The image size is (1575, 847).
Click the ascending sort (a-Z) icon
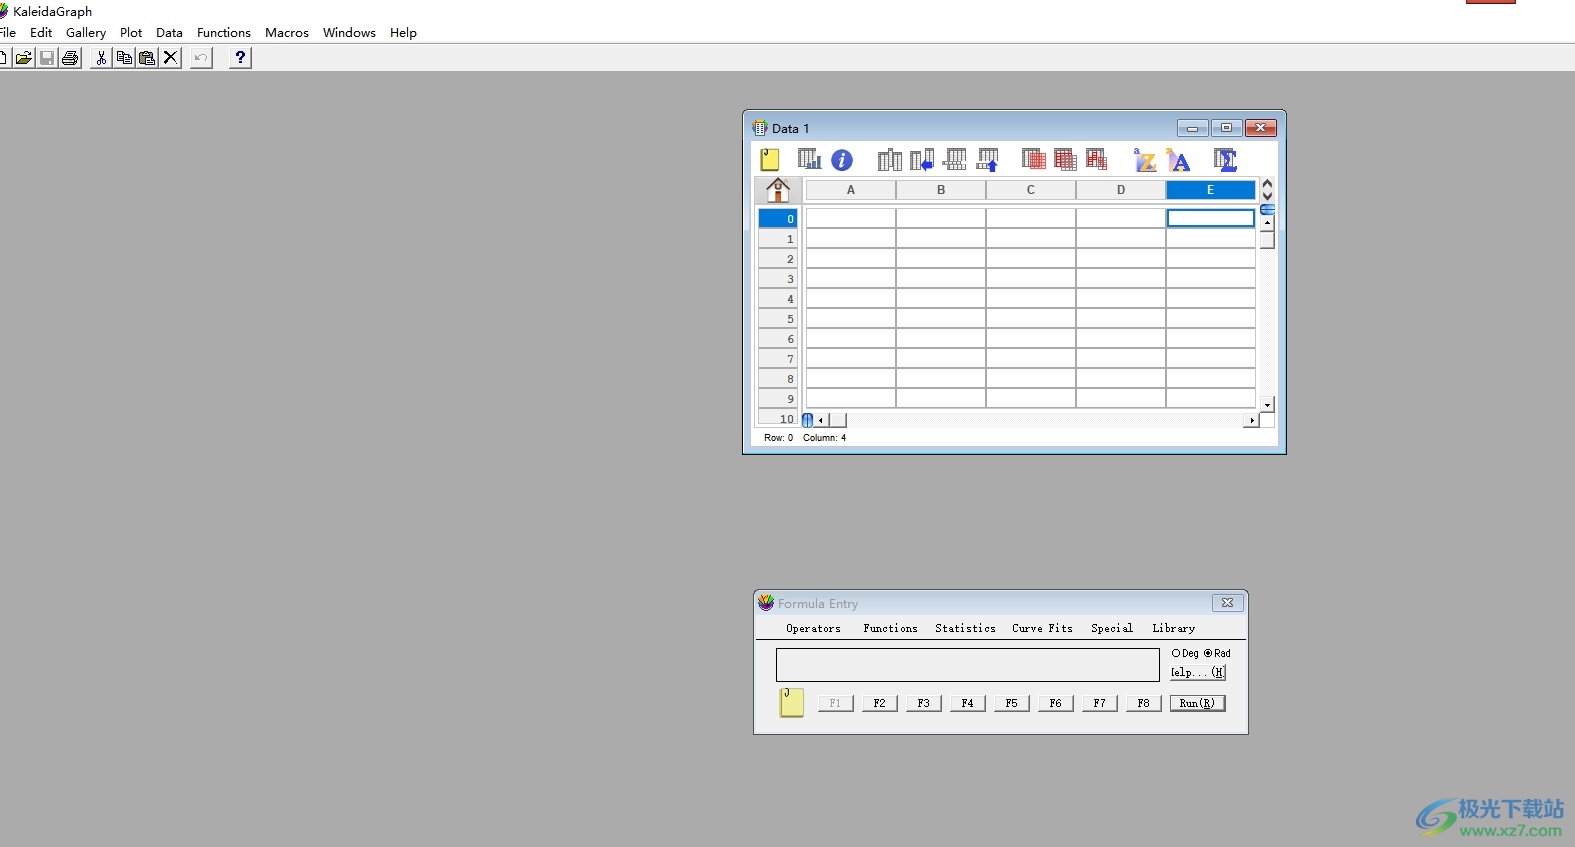point(1145,160)
